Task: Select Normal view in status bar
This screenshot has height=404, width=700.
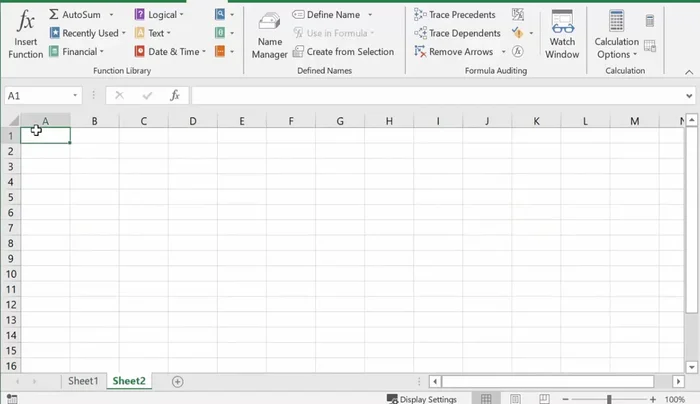Action: tap(487, 398)
